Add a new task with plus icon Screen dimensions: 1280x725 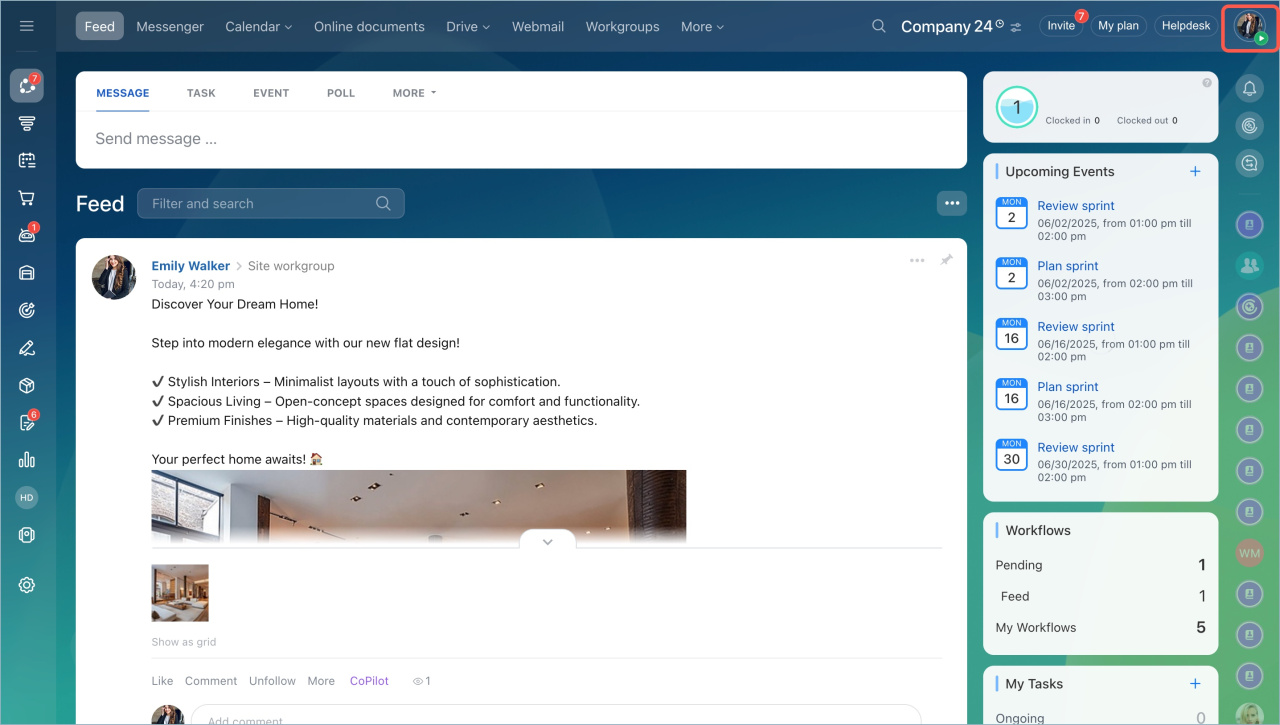pyautogui.click(x=1195, y=684)
